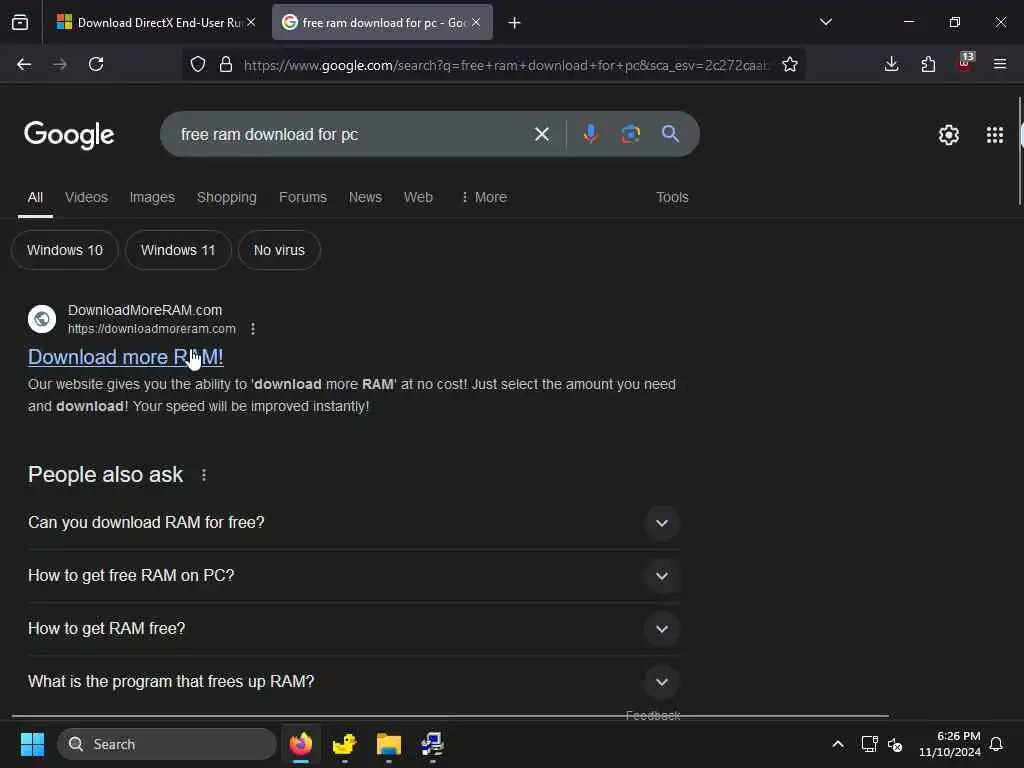This screenshot has width=1024, height=768.
Task: Click the Google logo
Action: (69, 135)
